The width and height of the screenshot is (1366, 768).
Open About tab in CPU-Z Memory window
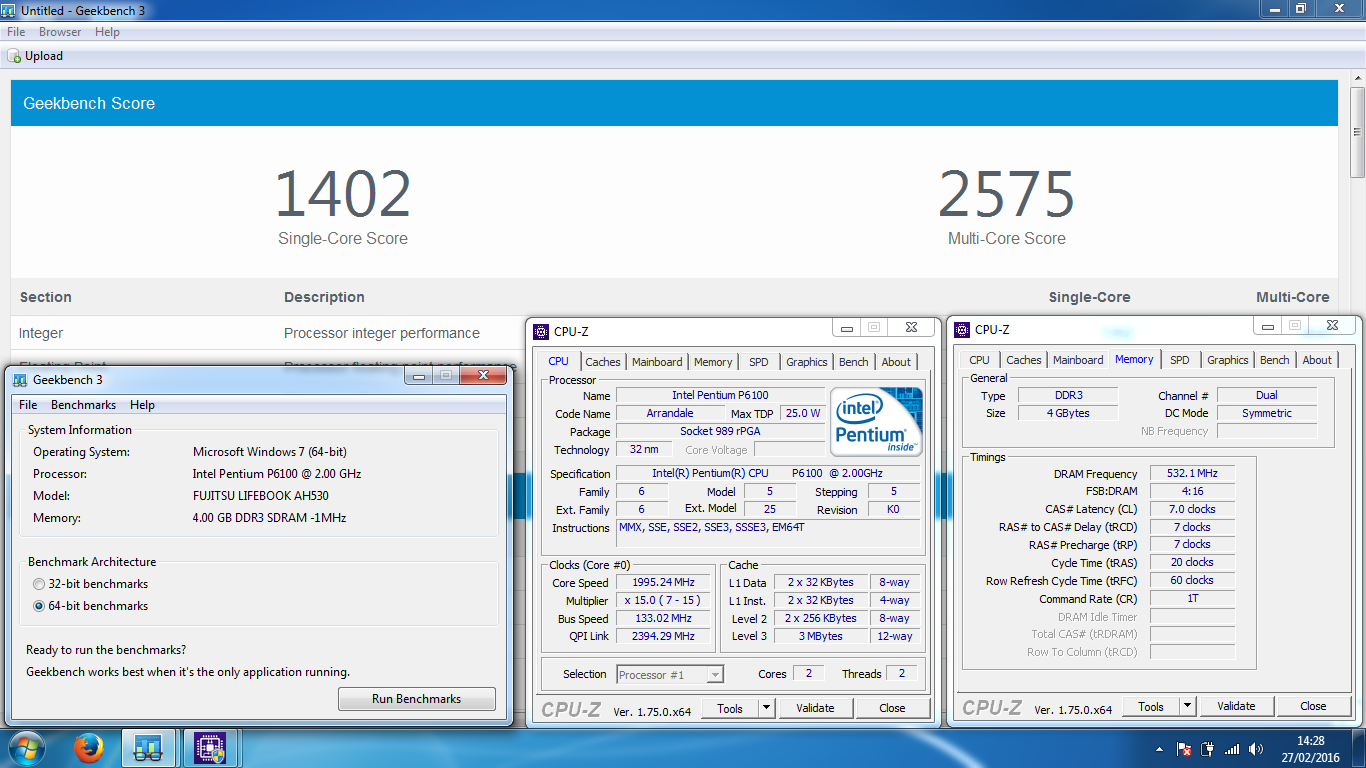point(1317,360)
